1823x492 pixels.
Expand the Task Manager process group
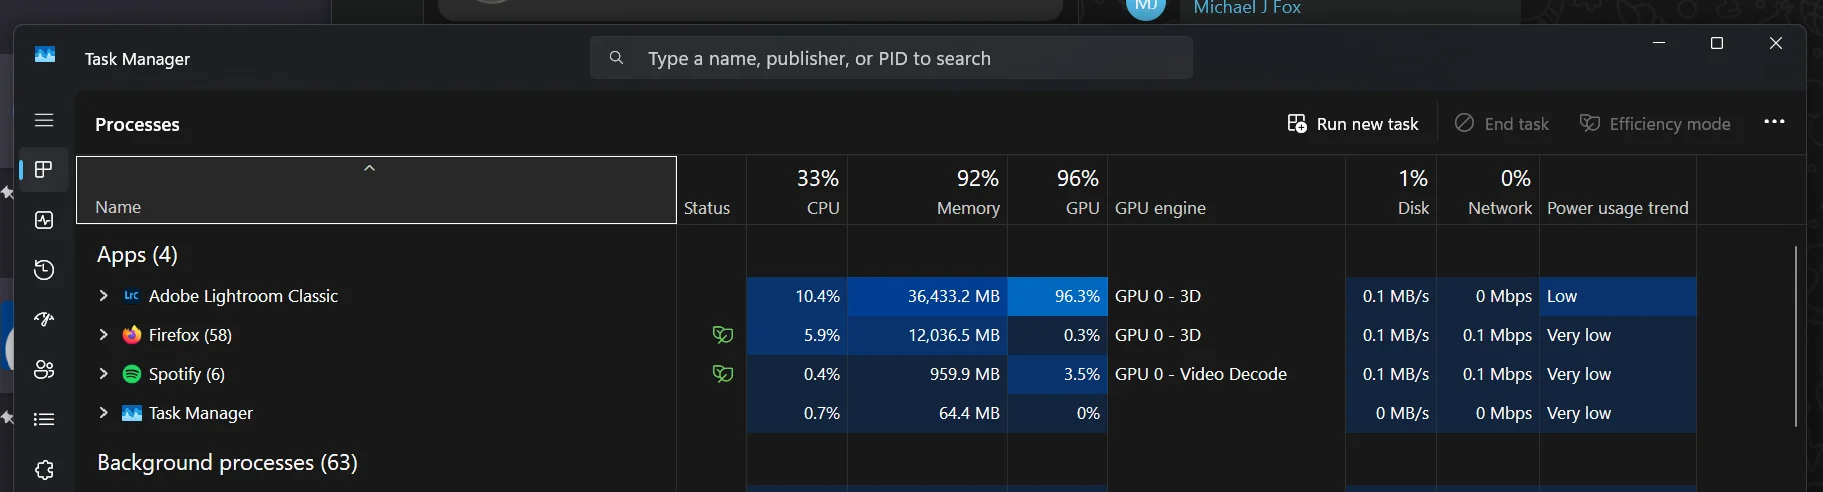pos(103,413)
